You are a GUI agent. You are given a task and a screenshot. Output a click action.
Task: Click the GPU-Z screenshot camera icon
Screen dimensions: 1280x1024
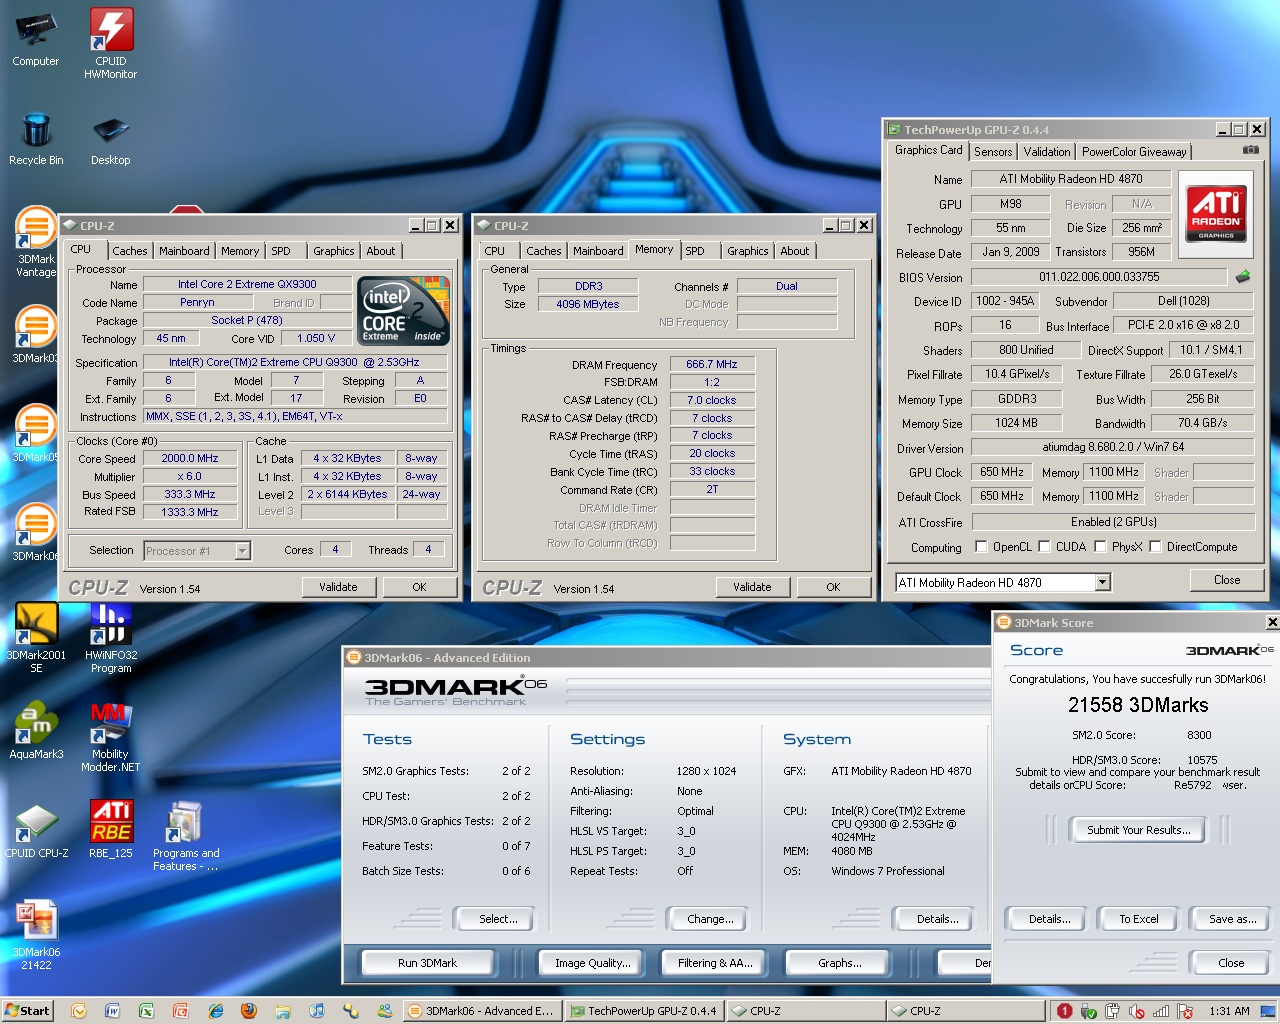pos(1250,150)
